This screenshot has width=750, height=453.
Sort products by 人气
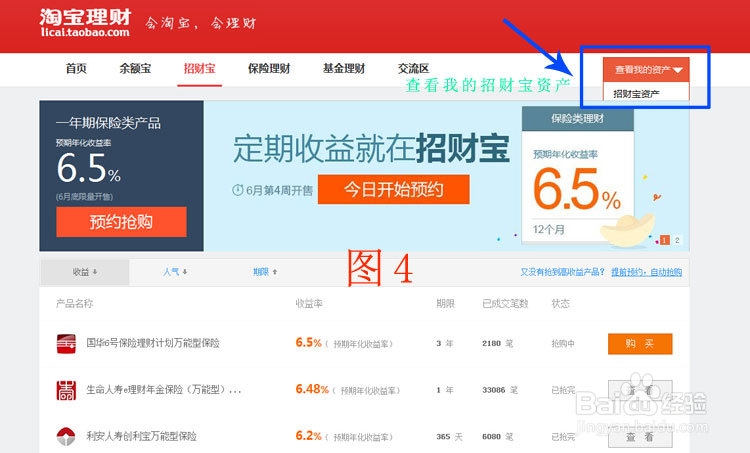(x=175, y=272)
